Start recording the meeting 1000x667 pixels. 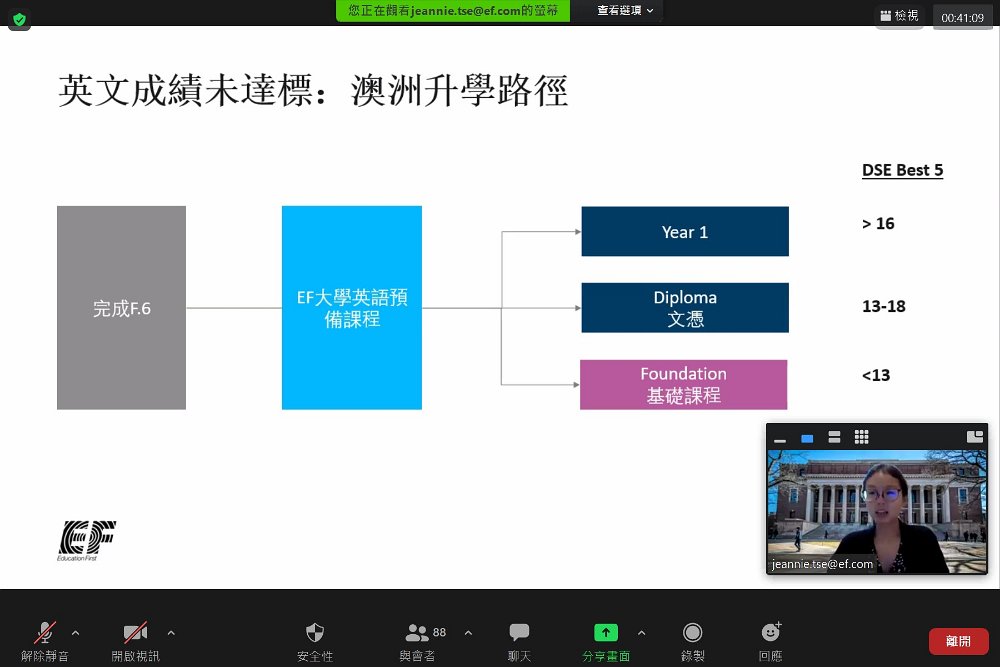693,641
